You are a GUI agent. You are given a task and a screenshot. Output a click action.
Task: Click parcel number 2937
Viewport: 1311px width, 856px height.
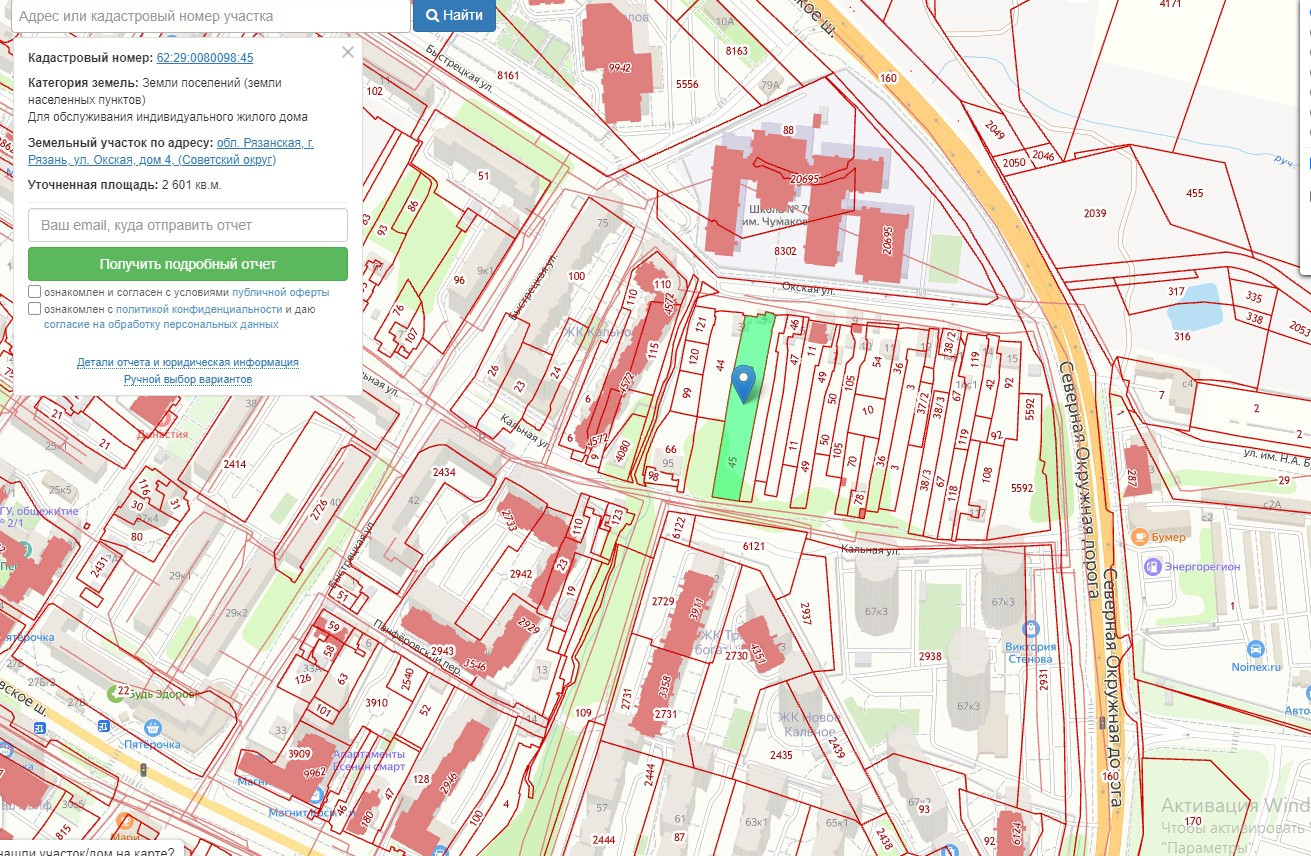(x=807, y=612)
